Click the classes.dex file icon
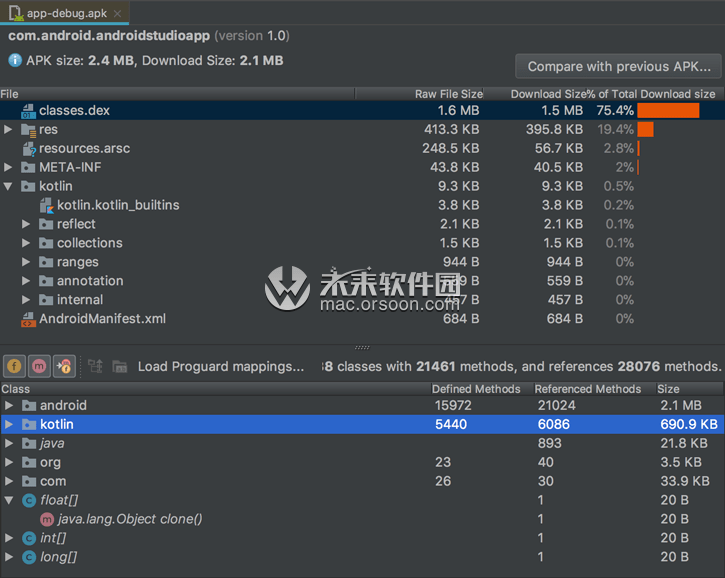The height and width of the screenshot is (578, 725). [28, 111]
